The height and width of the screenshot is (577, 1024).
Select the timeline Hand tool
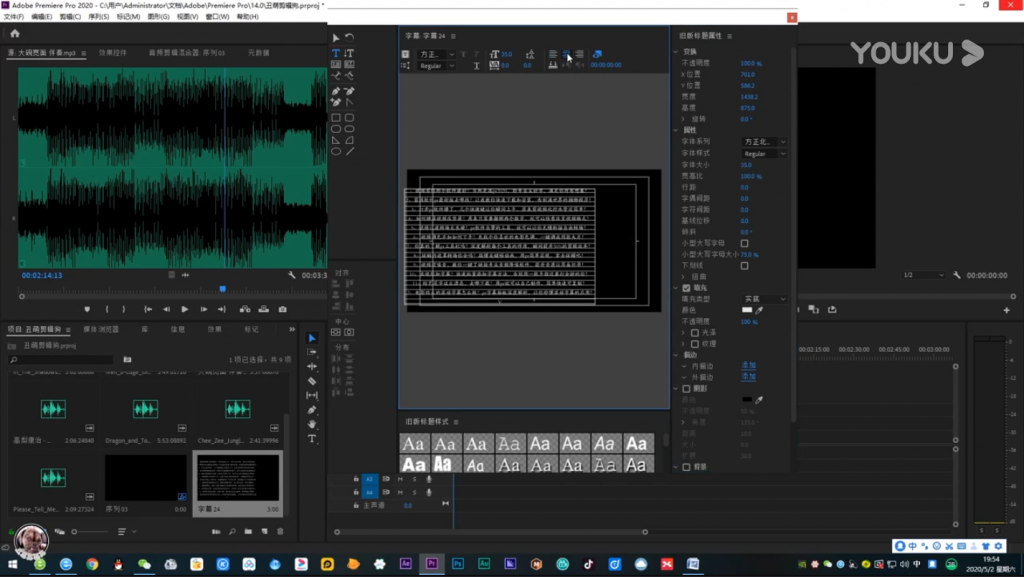(x=312, y=424)
